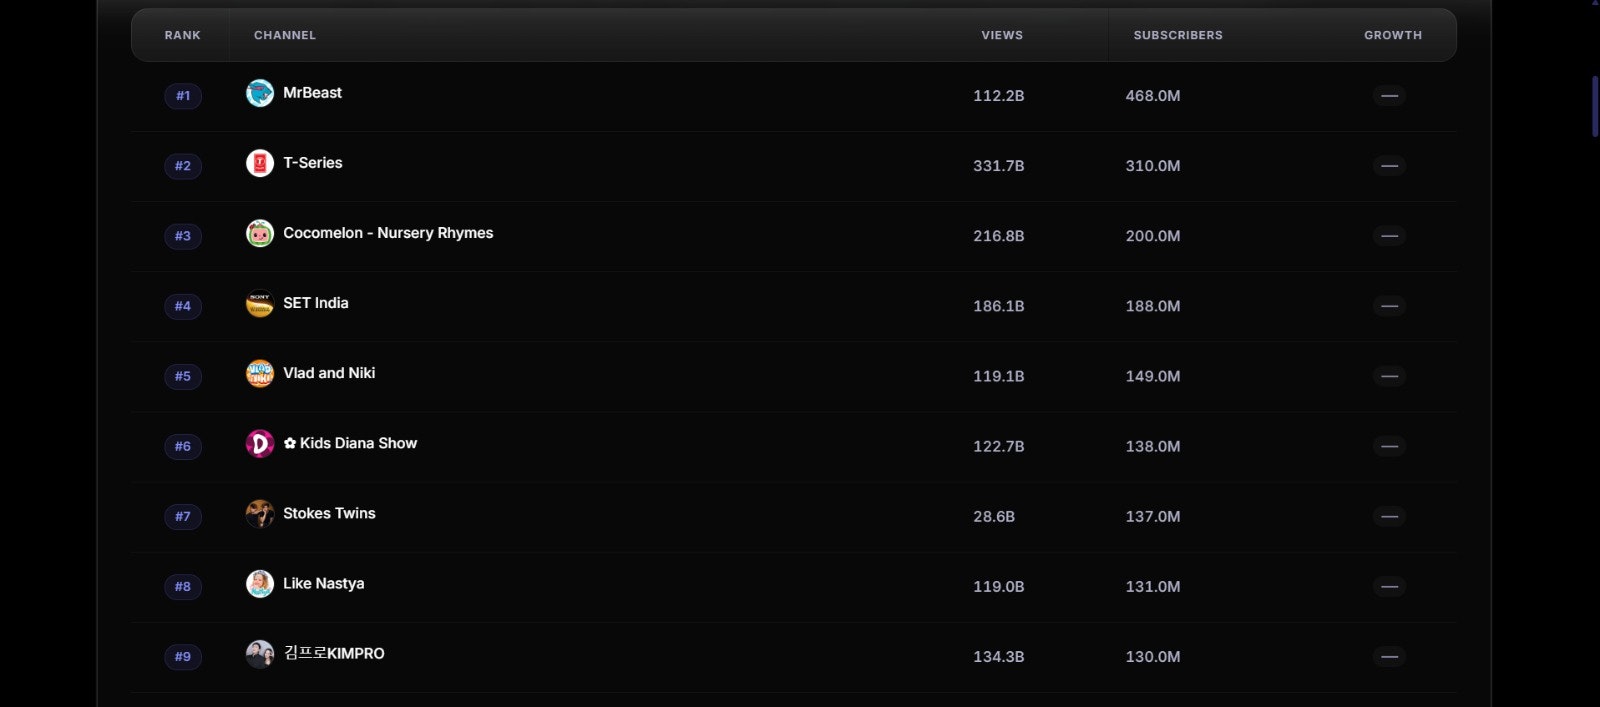This screenshot has width=1600, height=707.
Task: Select Stokes Twins views value 28.6B
Action: [994, 516]
